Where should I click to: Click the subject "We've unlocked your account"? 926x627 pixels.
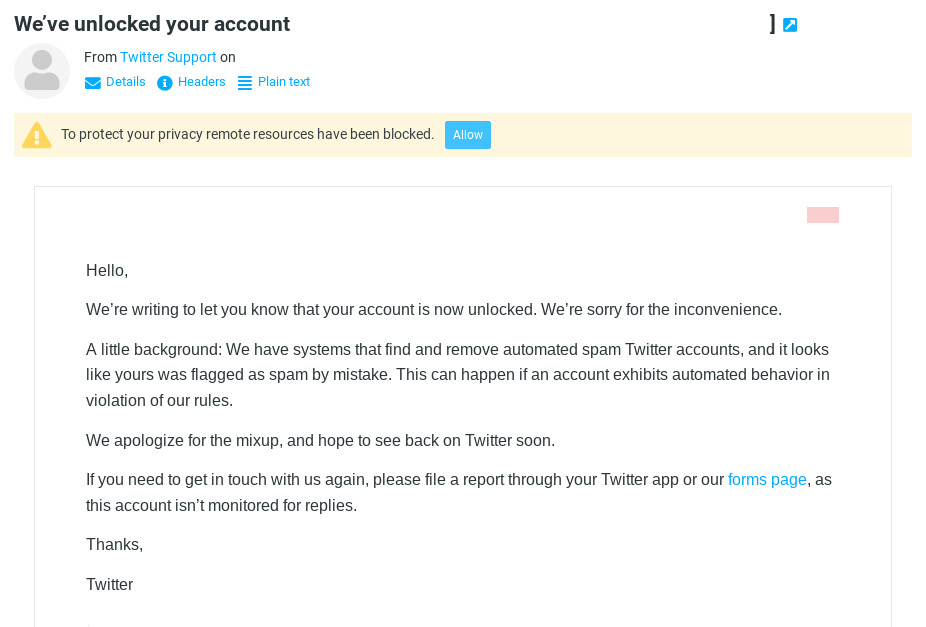[x=152, y=24]
